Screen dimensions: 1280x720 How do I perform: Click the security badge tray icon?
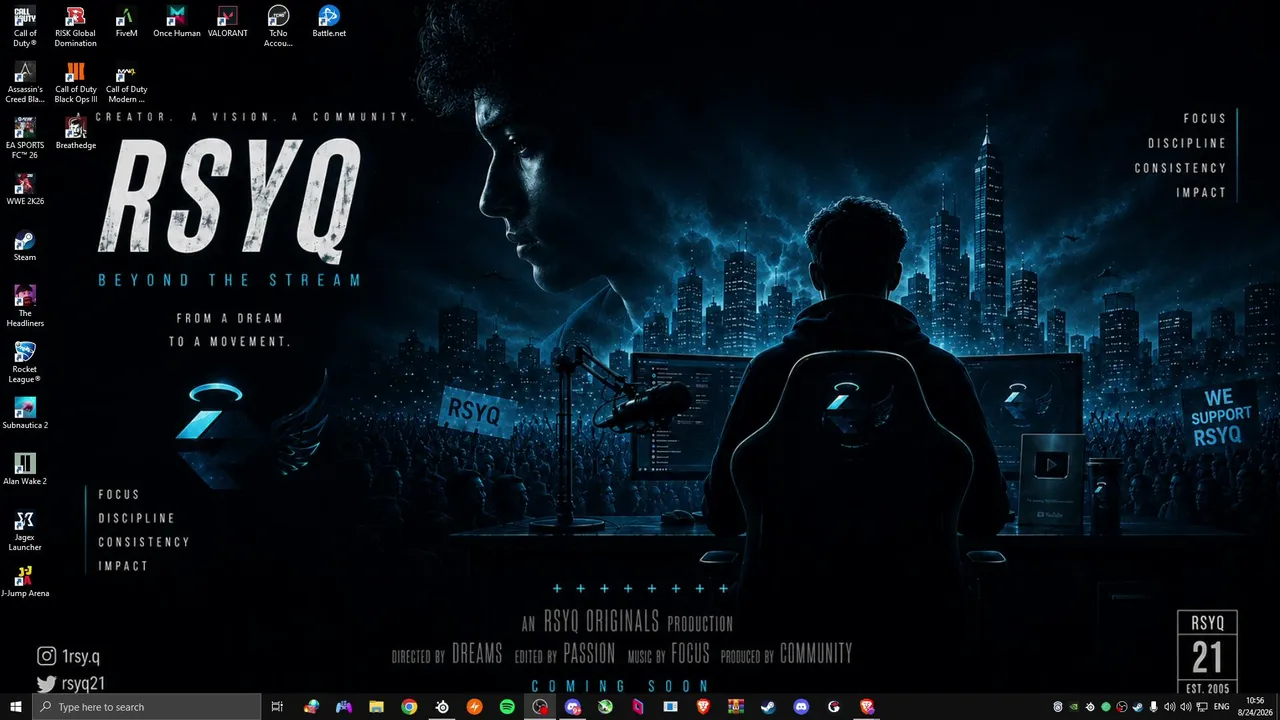pyautogui.click(x=1058, y=707)
